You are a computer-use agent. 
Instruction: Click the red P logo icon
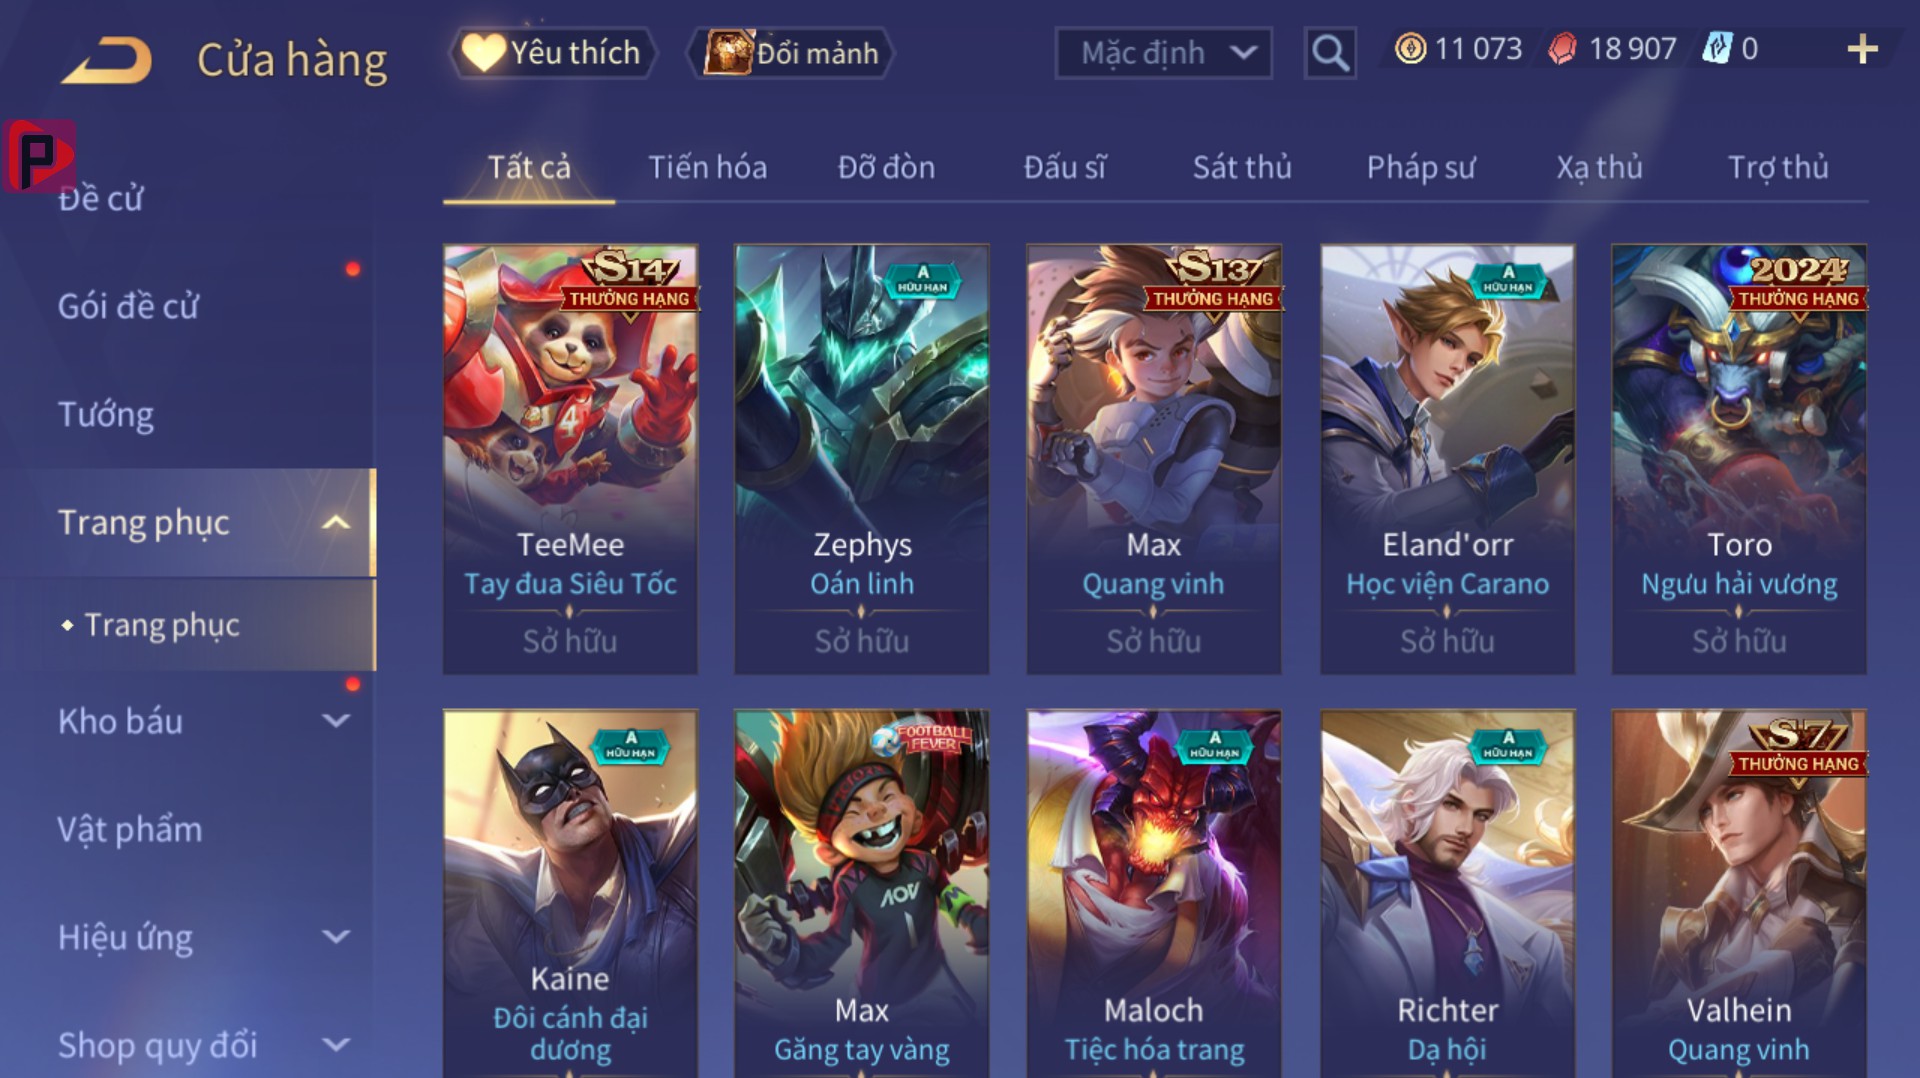(39, 155)
